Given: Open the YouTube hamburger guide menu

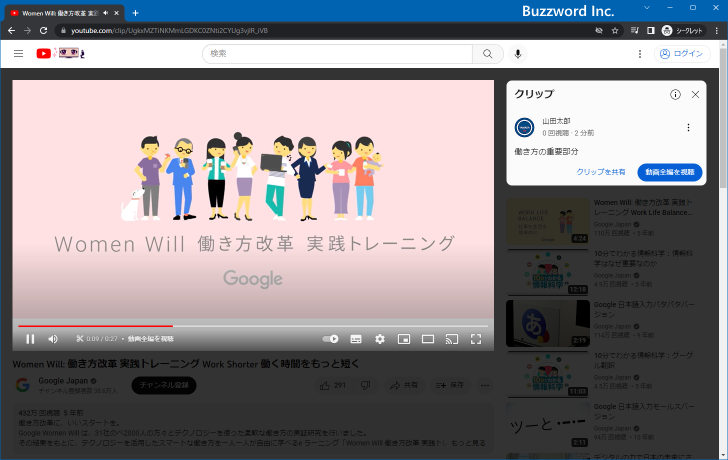Looking at the screenshot, I should [x=19, y=54].
